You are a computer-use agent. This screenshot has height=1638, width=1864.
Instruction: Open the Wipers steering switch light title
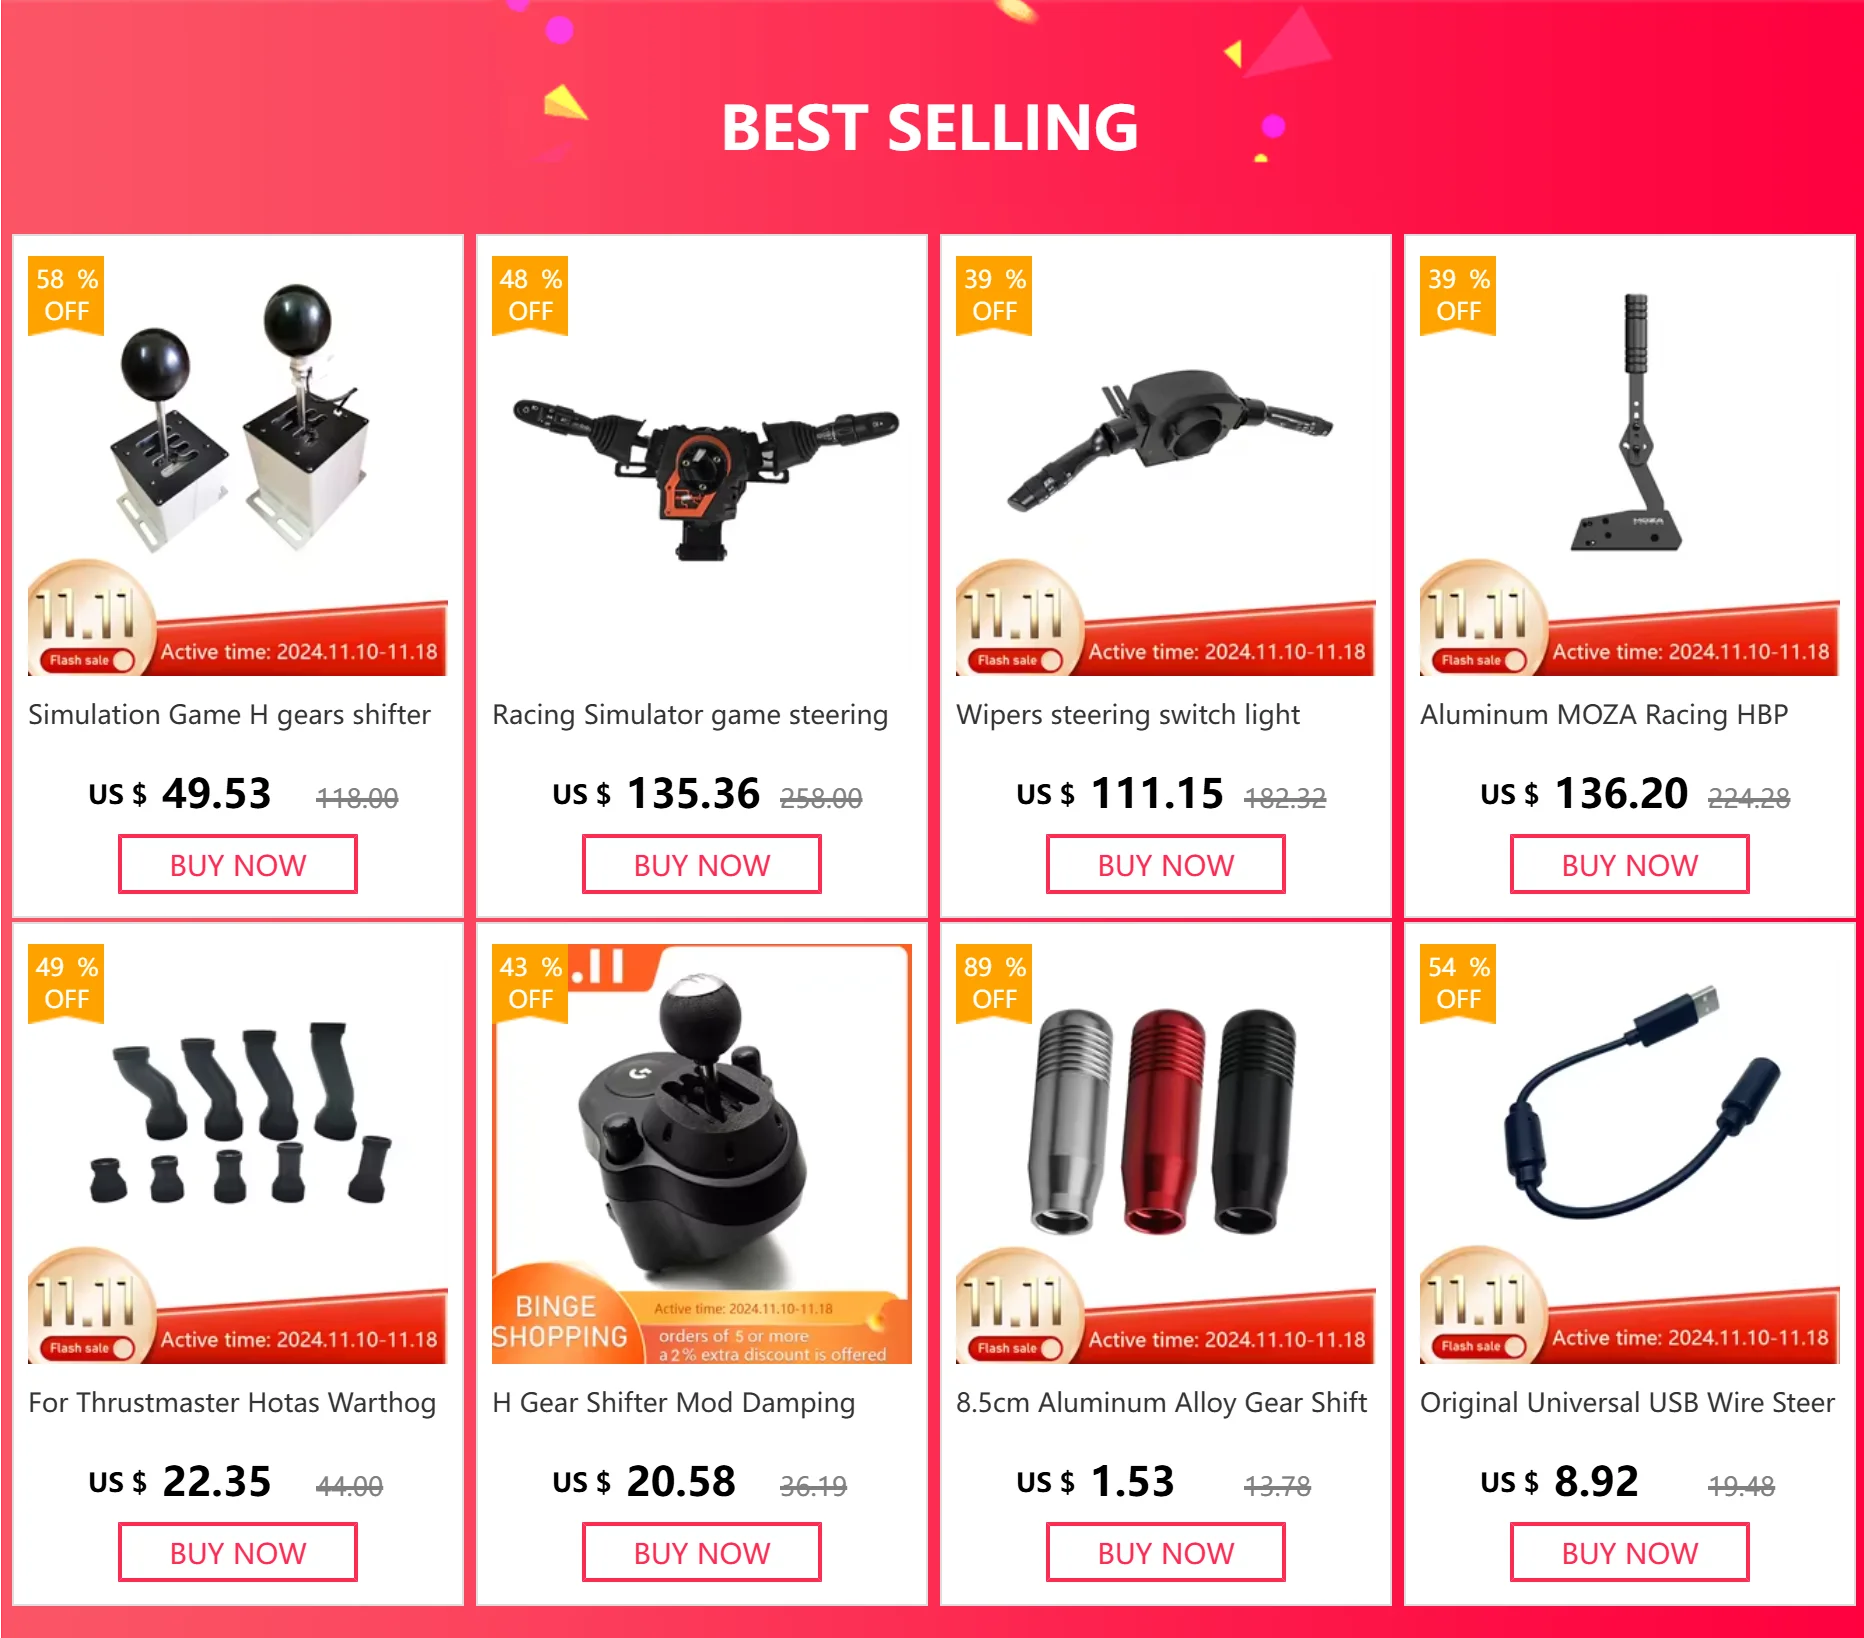point(1128,715)
